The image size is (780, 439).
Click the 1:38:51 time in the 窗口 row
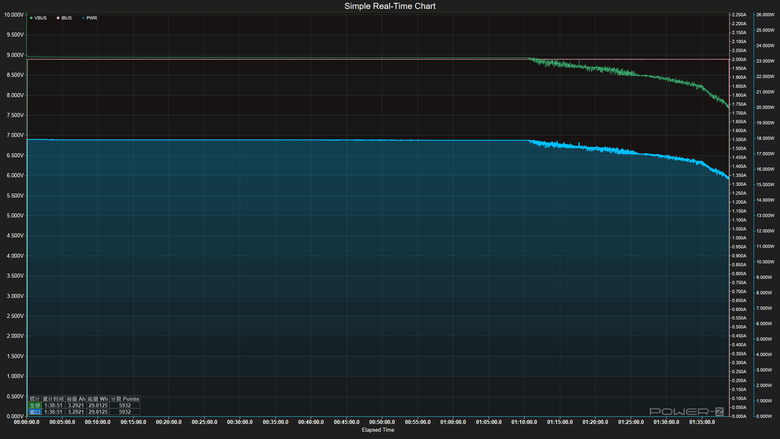pos(53,412)
